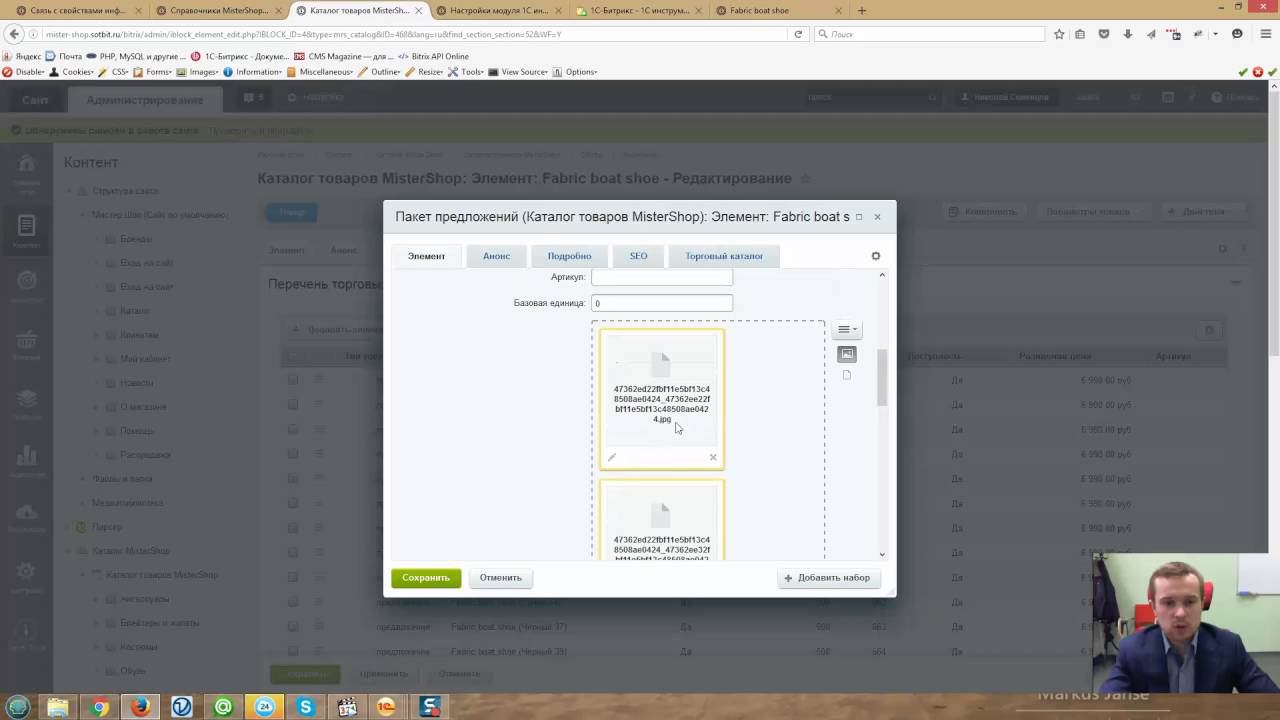Open the Windows Start menu orb

coord(18,707)
